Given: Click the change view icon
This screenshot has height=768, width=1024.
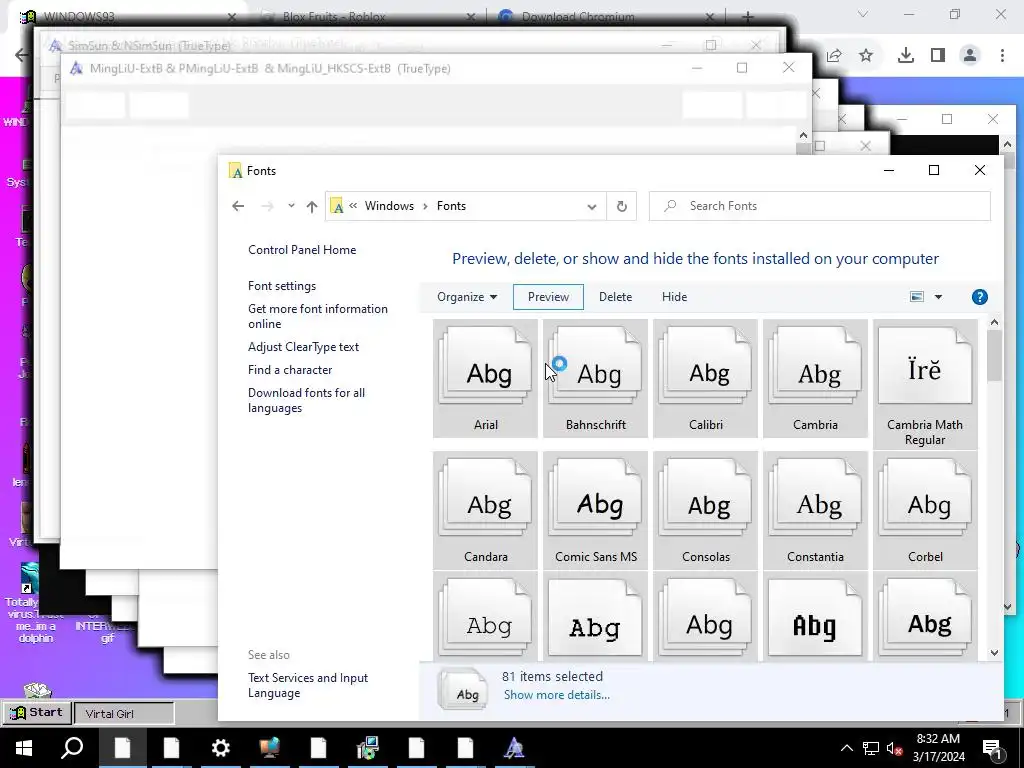Looking at the screenshot, I should (x=917, y=296).
